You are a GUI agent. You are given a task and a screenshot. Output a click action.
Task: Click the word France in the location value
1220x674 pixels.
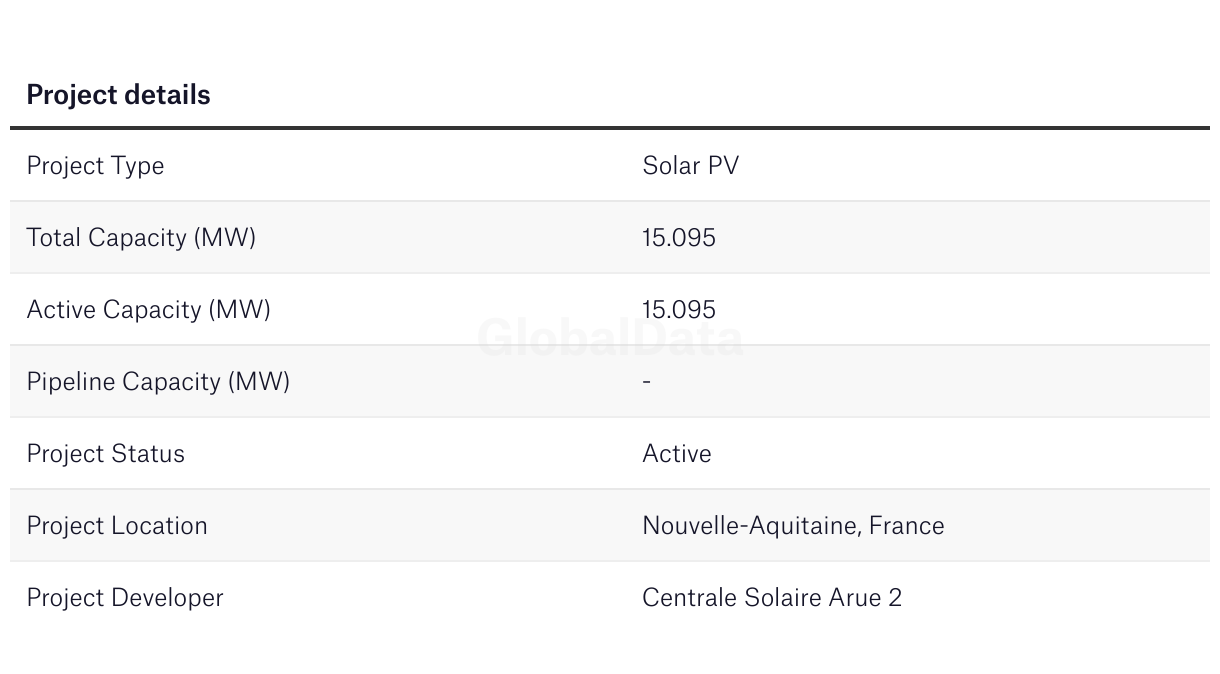click(906, 526)
